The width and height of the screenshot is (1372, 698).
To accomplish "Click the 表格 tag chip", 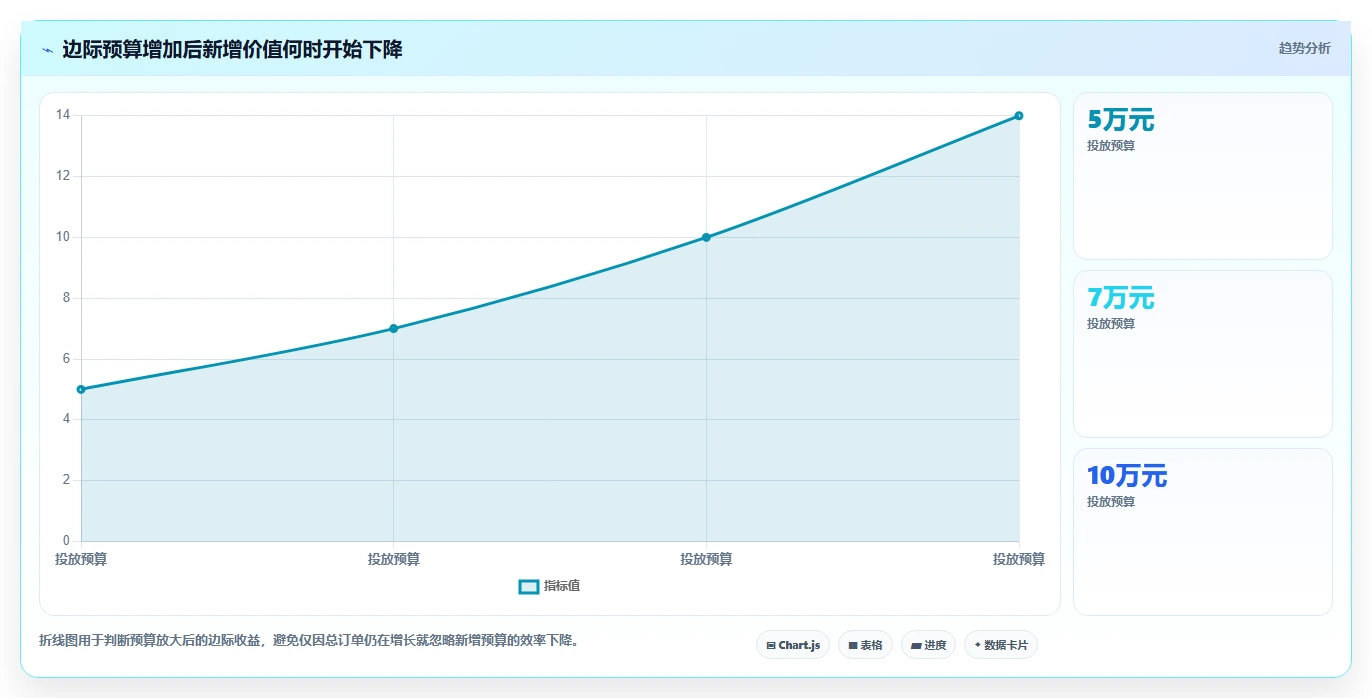I will coord(865,645).
